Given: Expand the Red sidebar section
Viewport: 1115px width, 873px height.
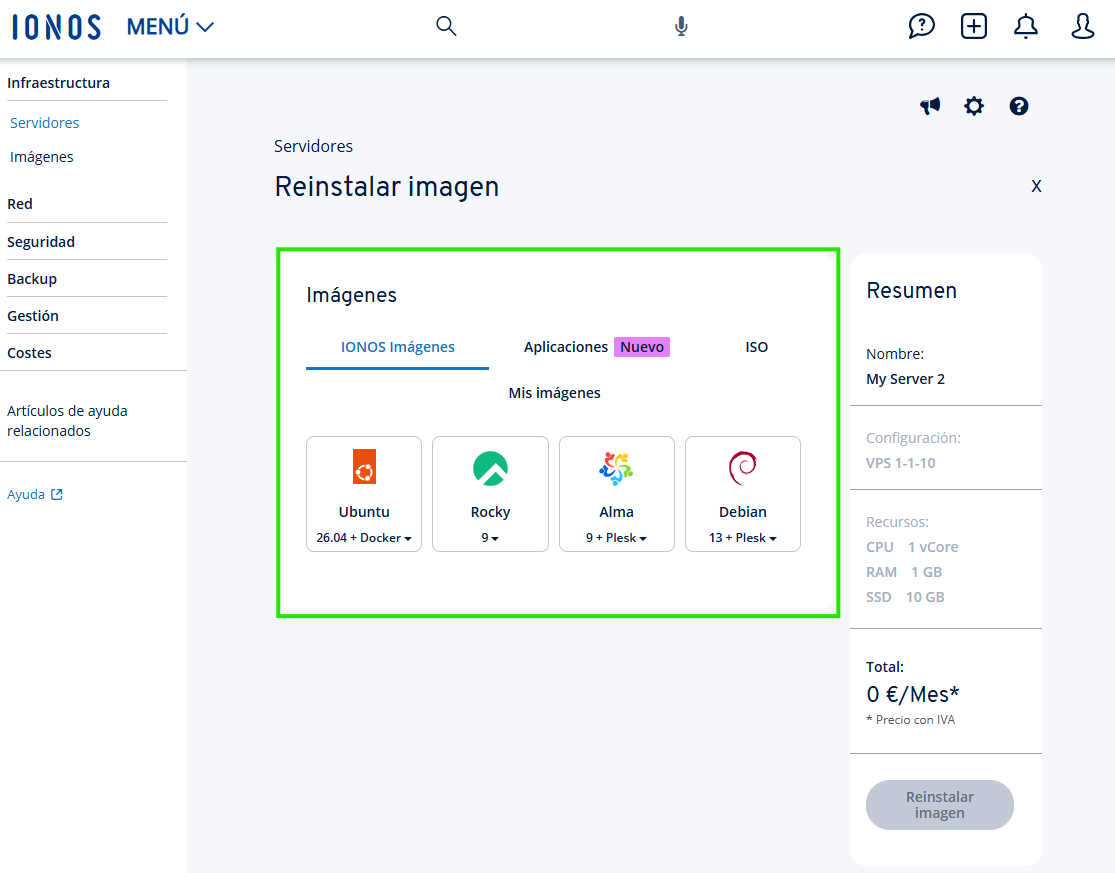Looking at the screenshot, I should point(20,204).
